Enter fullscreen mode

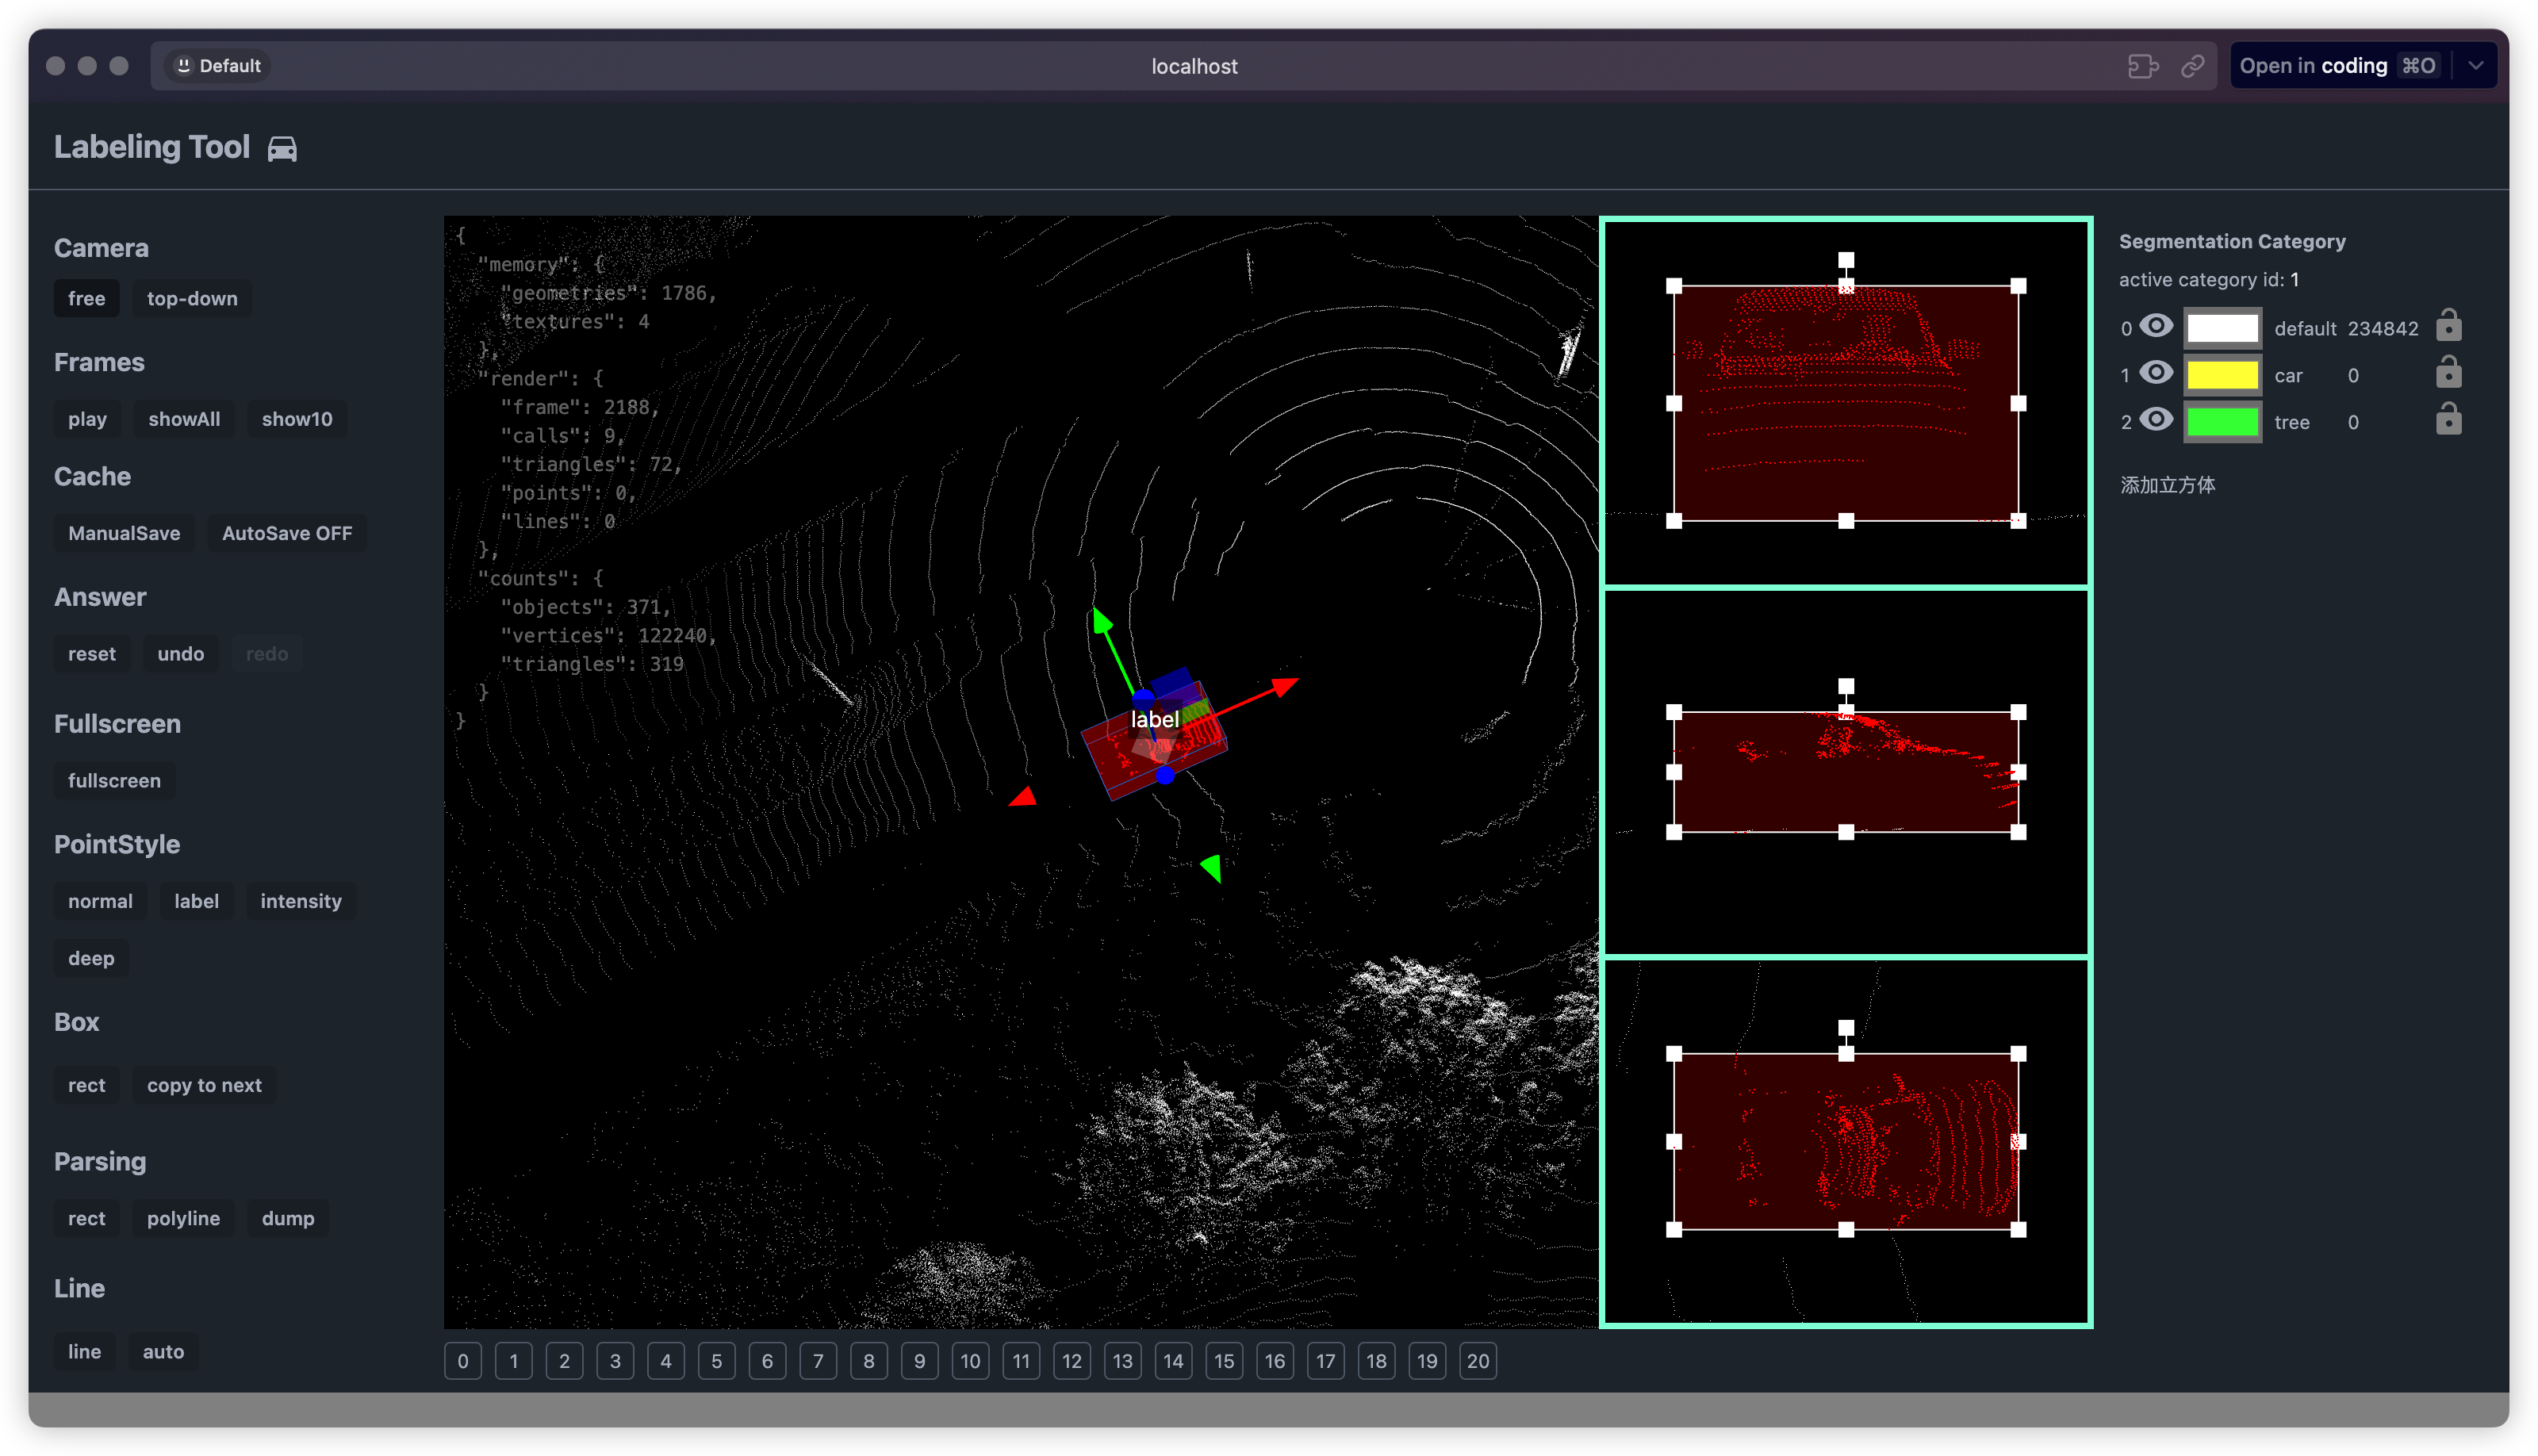[114, 781]
